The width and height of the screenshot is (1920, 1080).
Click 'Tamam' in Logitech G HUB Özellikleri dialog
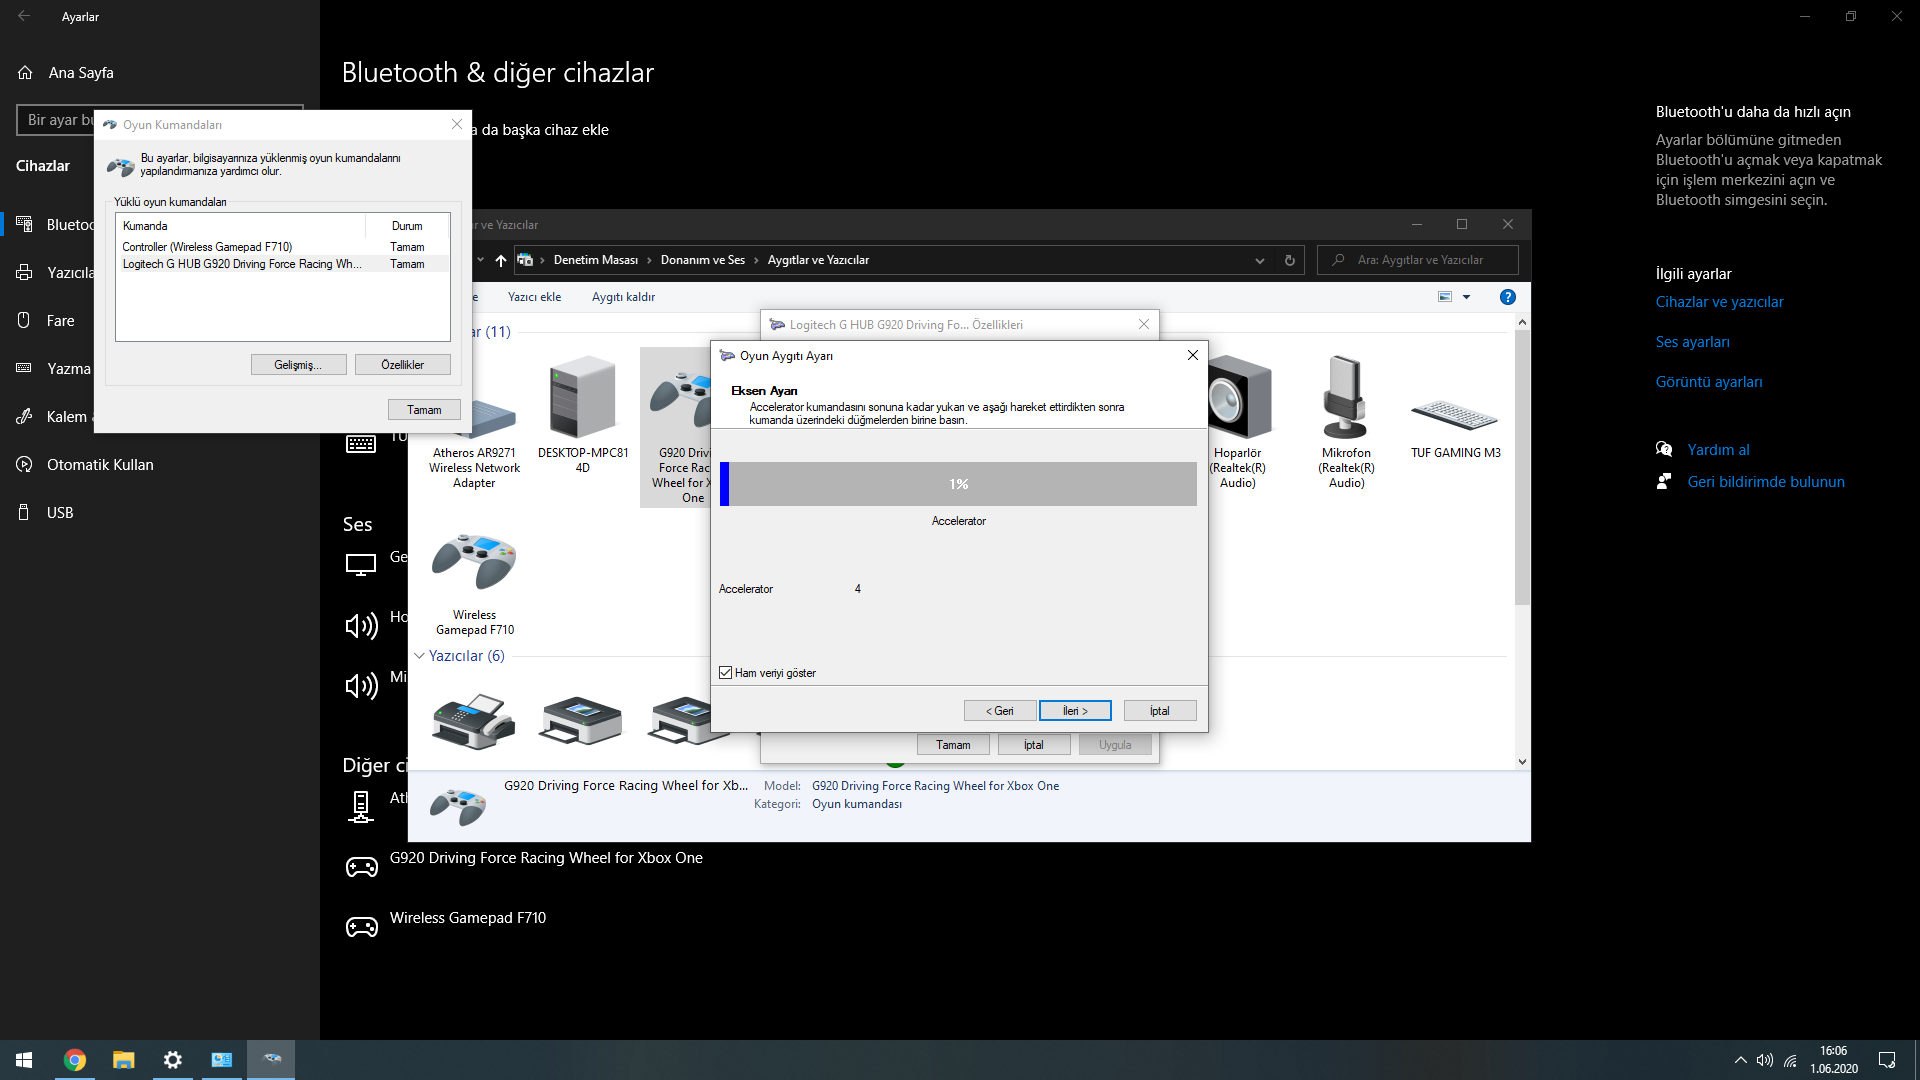point(953,745)
